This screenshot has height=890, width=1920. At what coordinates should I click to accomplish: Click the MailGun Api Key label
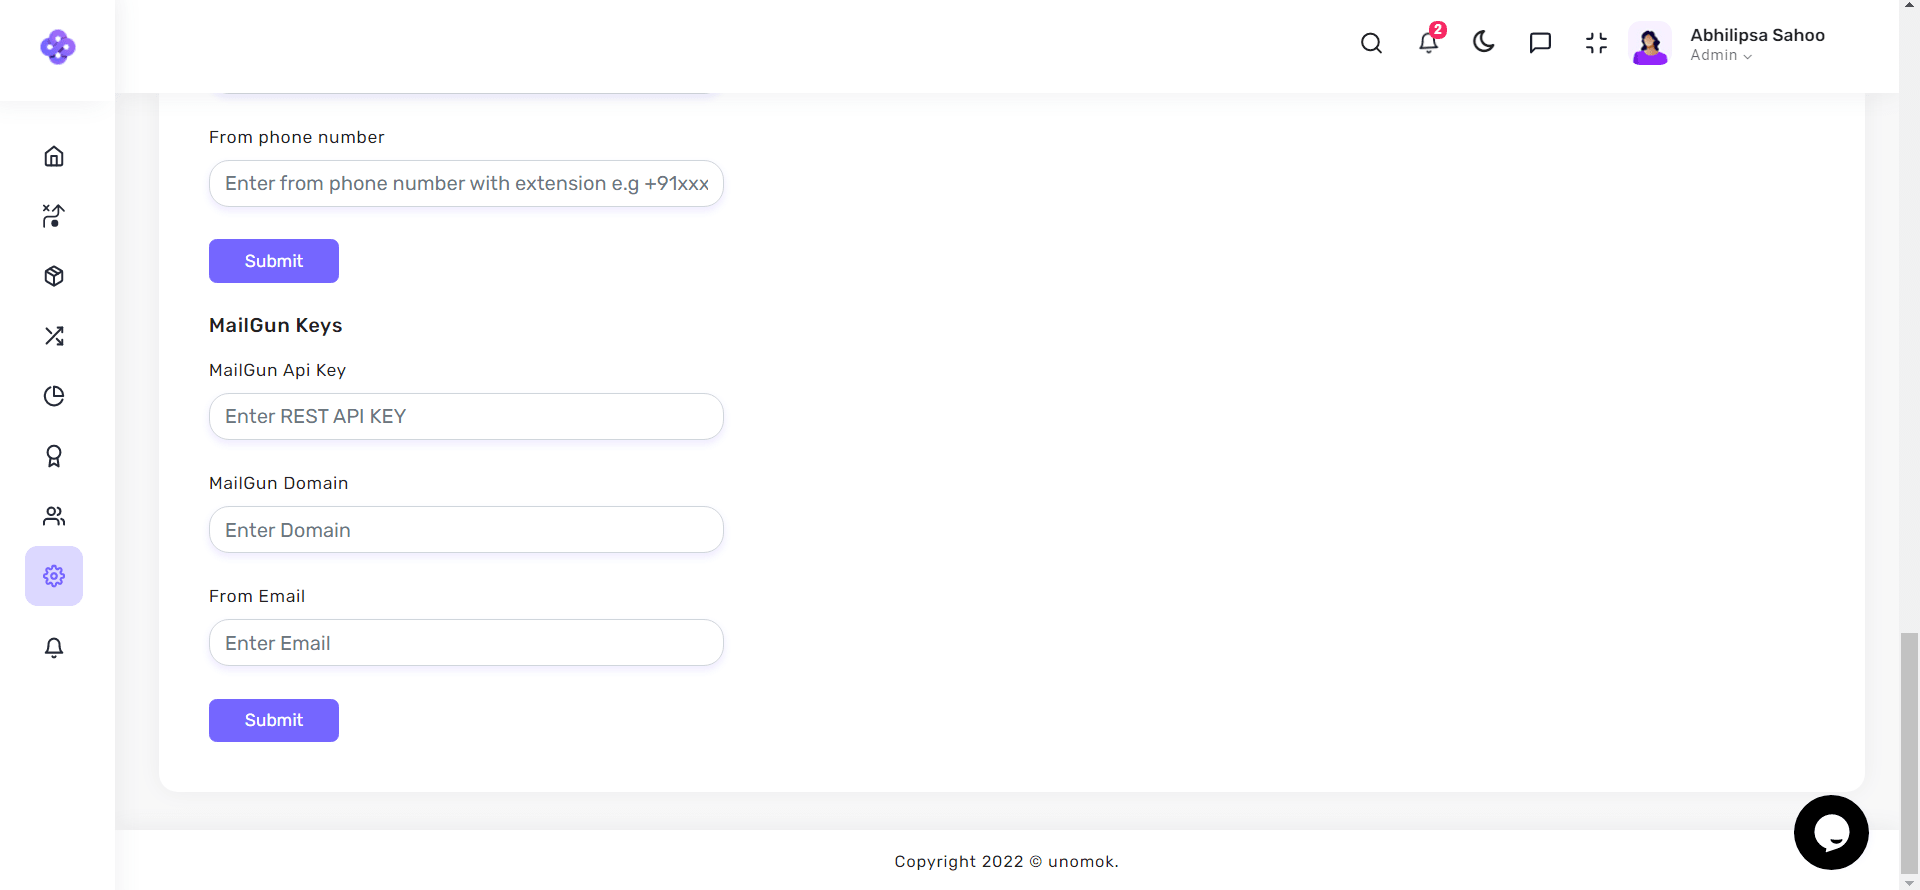click(x=278, y=370)
